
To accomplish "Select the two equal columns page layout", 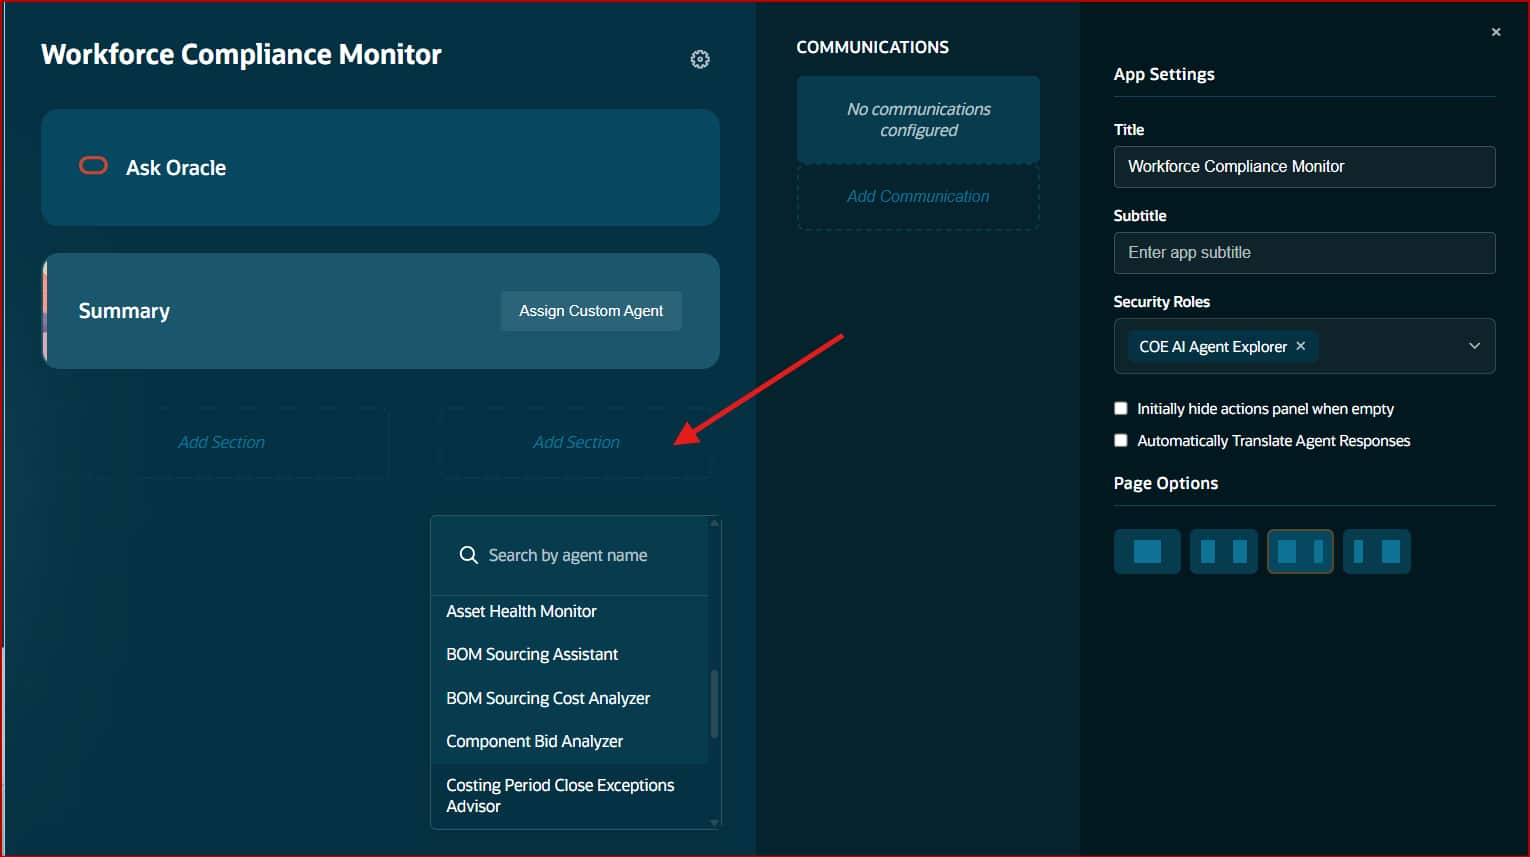I will 1223,551.
